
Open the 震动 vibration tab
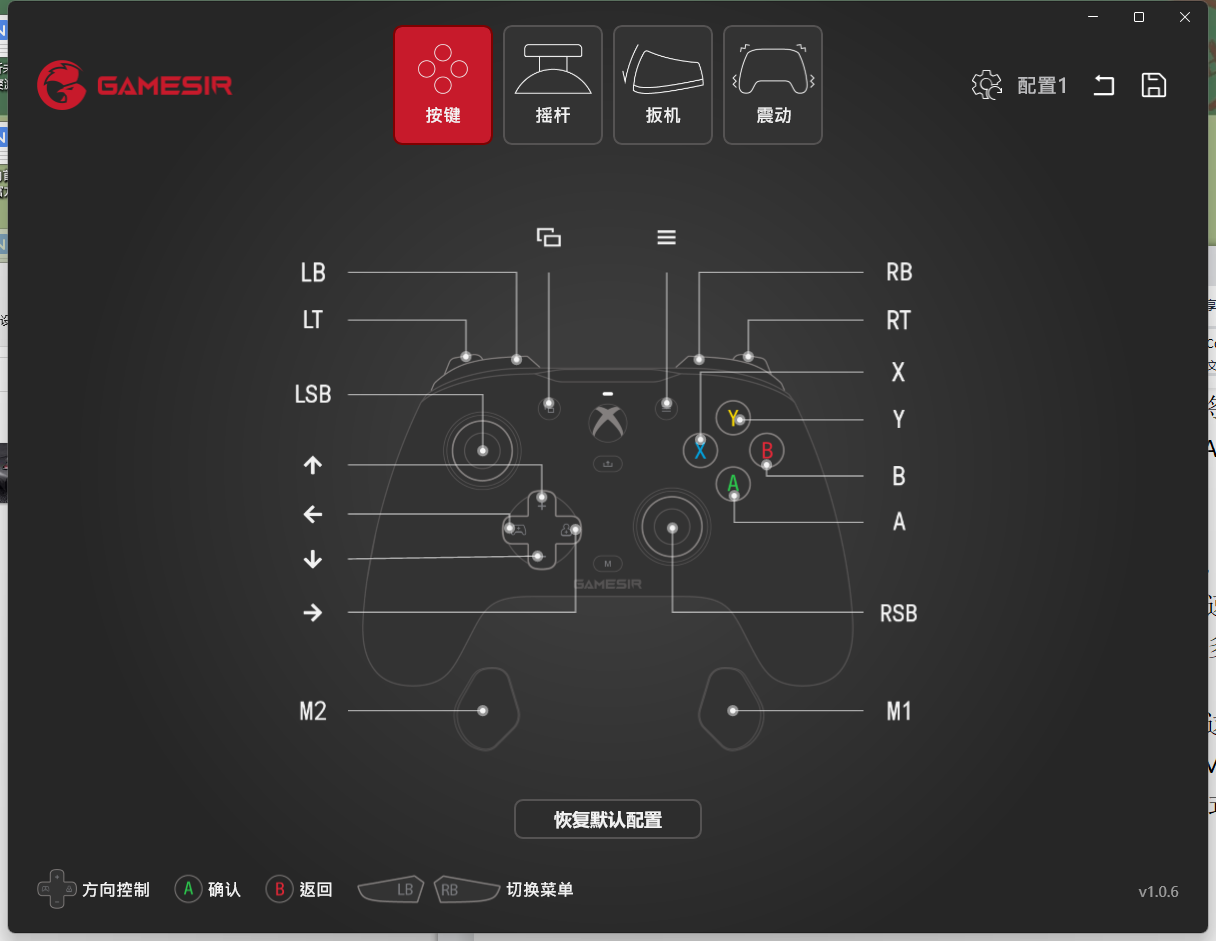coord(773,85)
